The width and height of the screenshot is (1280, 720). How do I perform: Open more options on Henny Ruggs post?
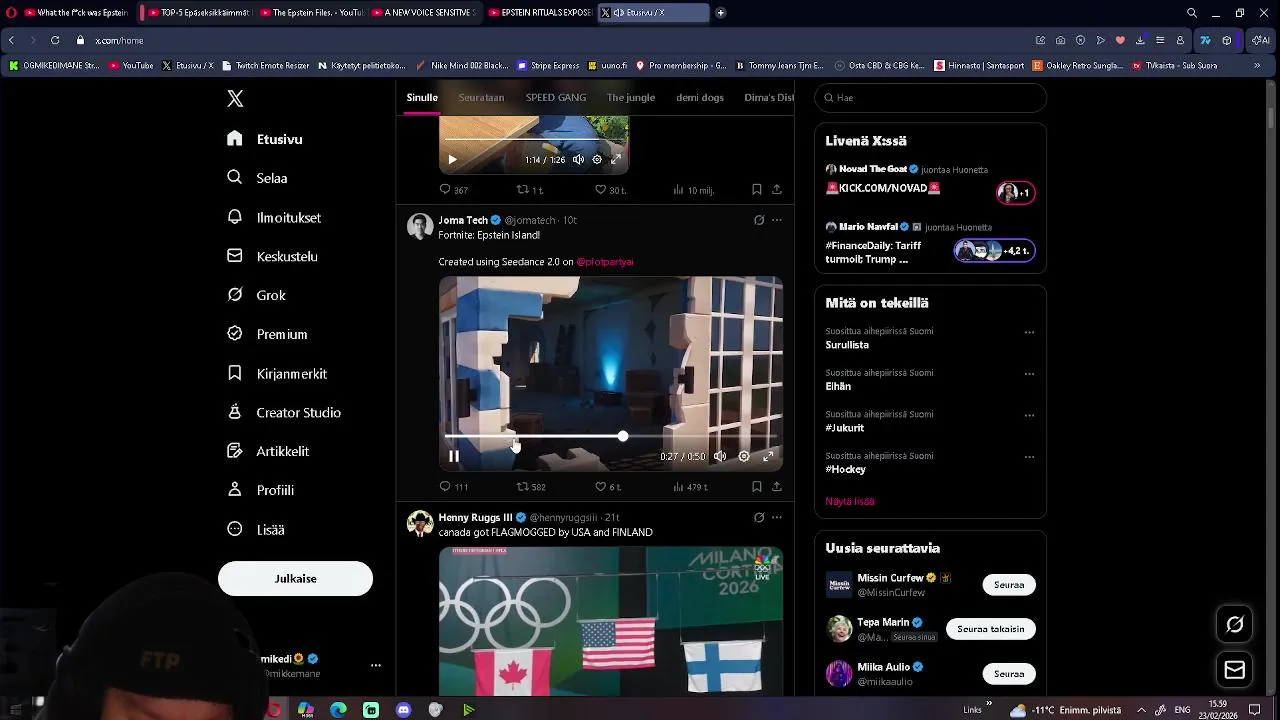[x=776, y=517]
